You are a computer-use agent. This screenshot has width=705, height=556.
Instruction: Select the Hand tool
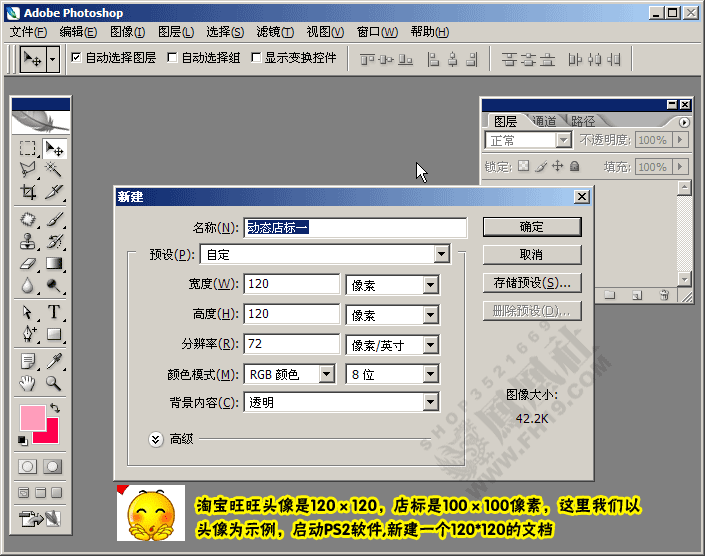27,383
